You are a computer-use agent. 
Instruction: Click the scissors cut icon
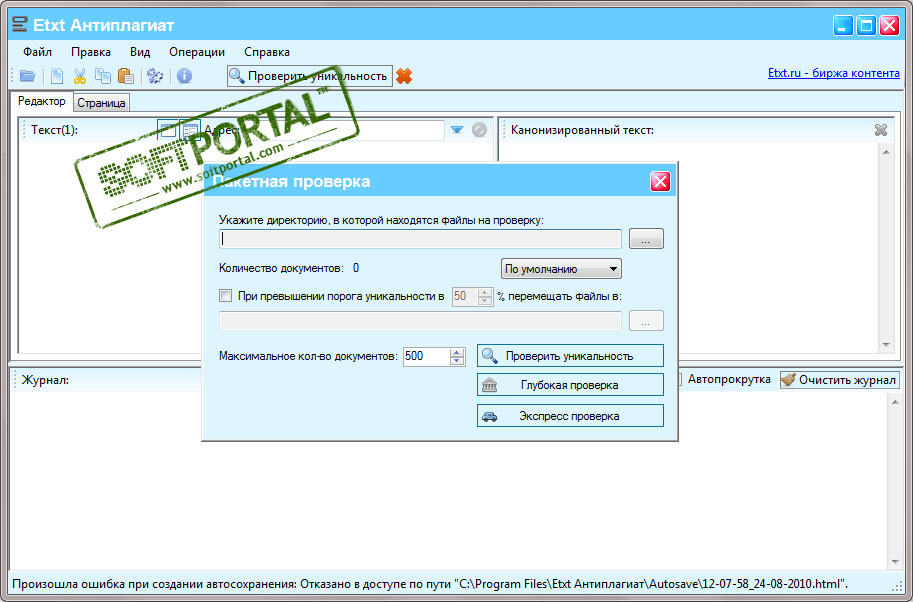coord(80,76)
